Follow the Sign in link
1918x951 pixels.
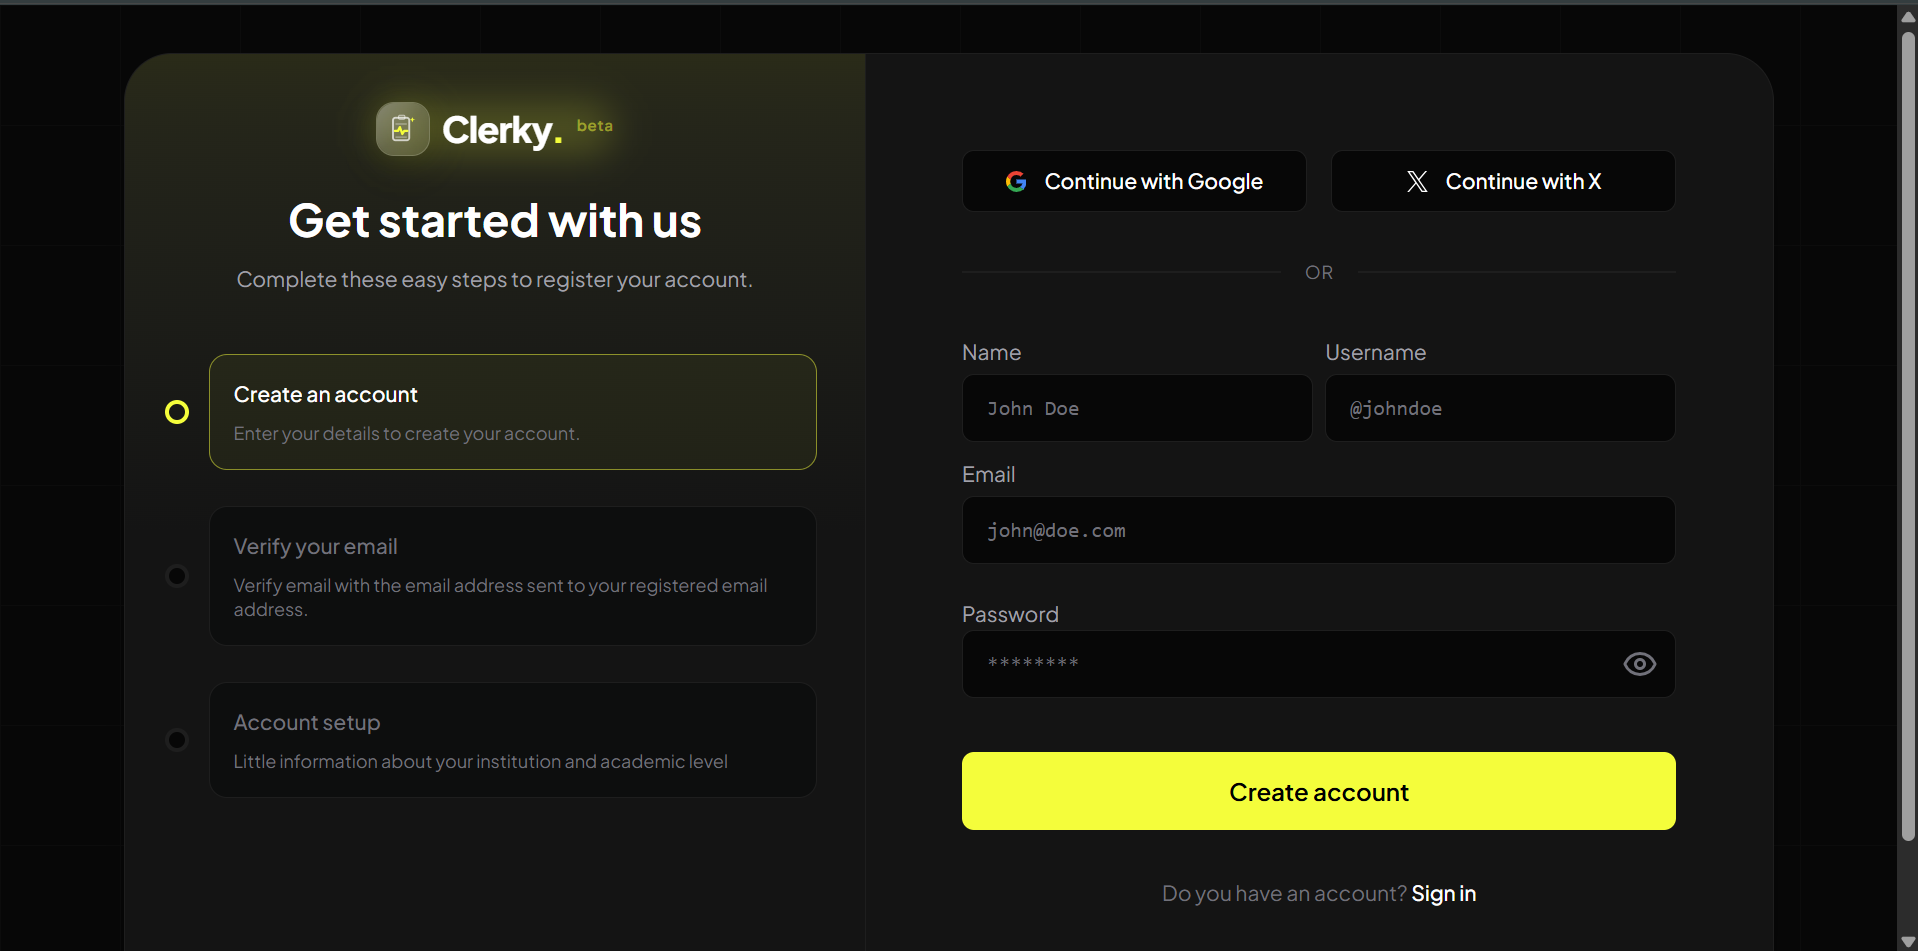click(x=1443, y=893)
